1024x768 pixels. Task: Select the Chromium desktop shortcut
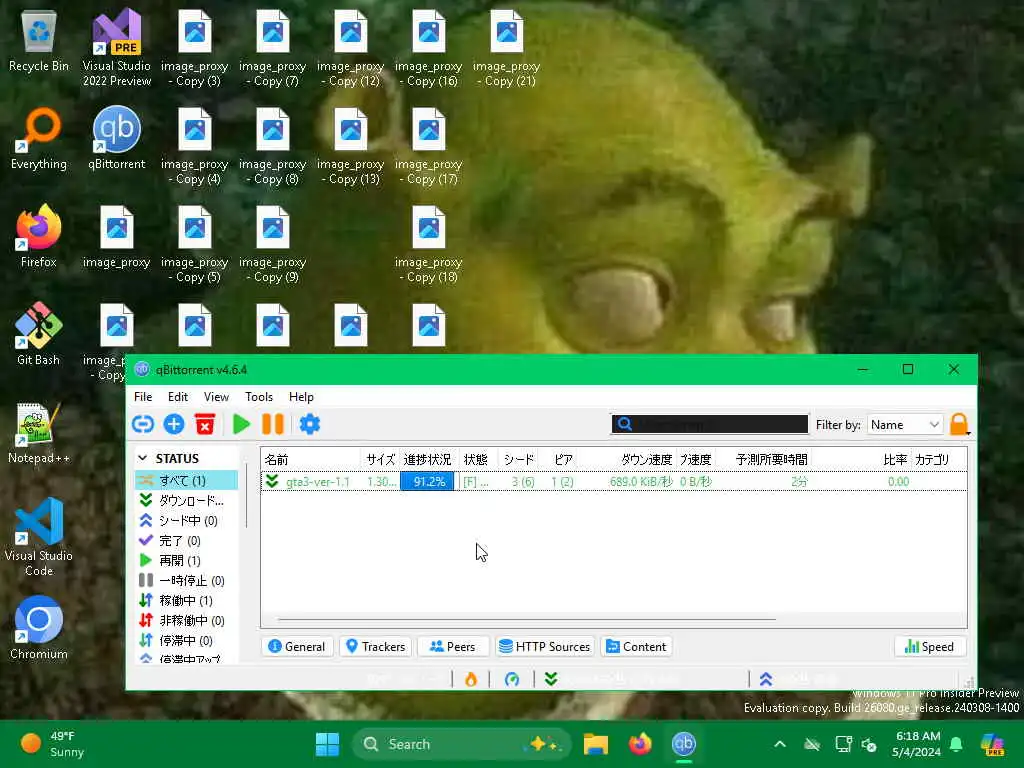39,628
